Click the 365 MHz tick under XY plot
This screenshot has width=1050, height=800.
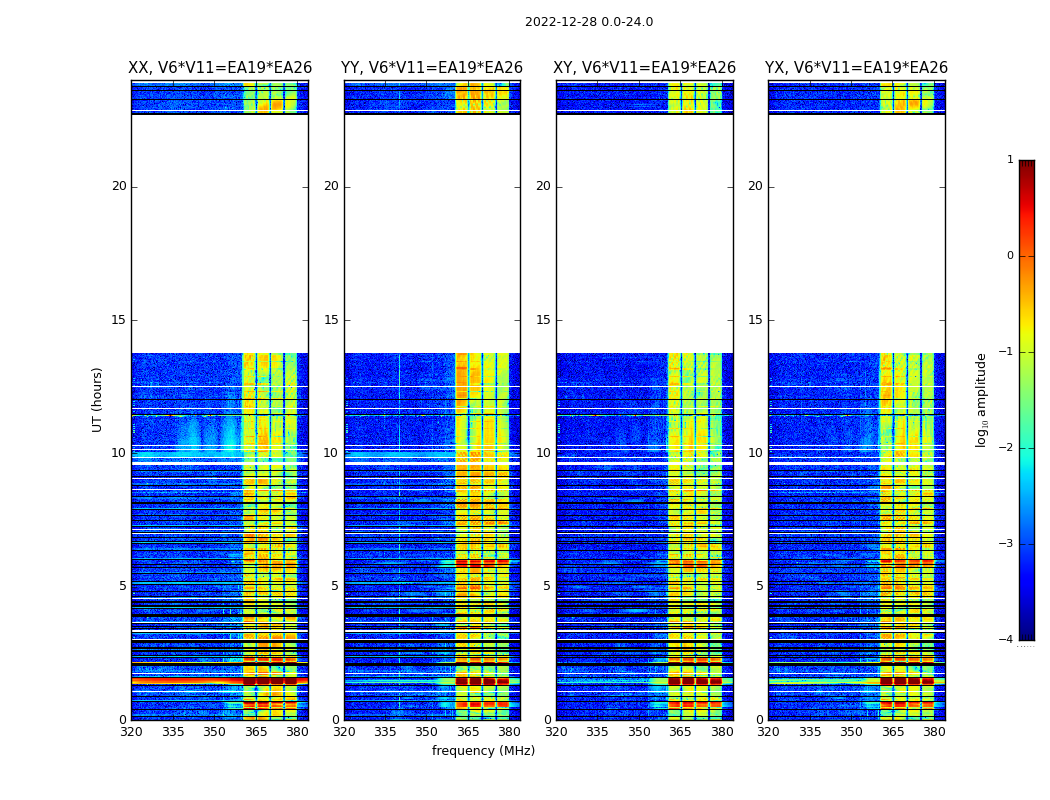[680, 732]
